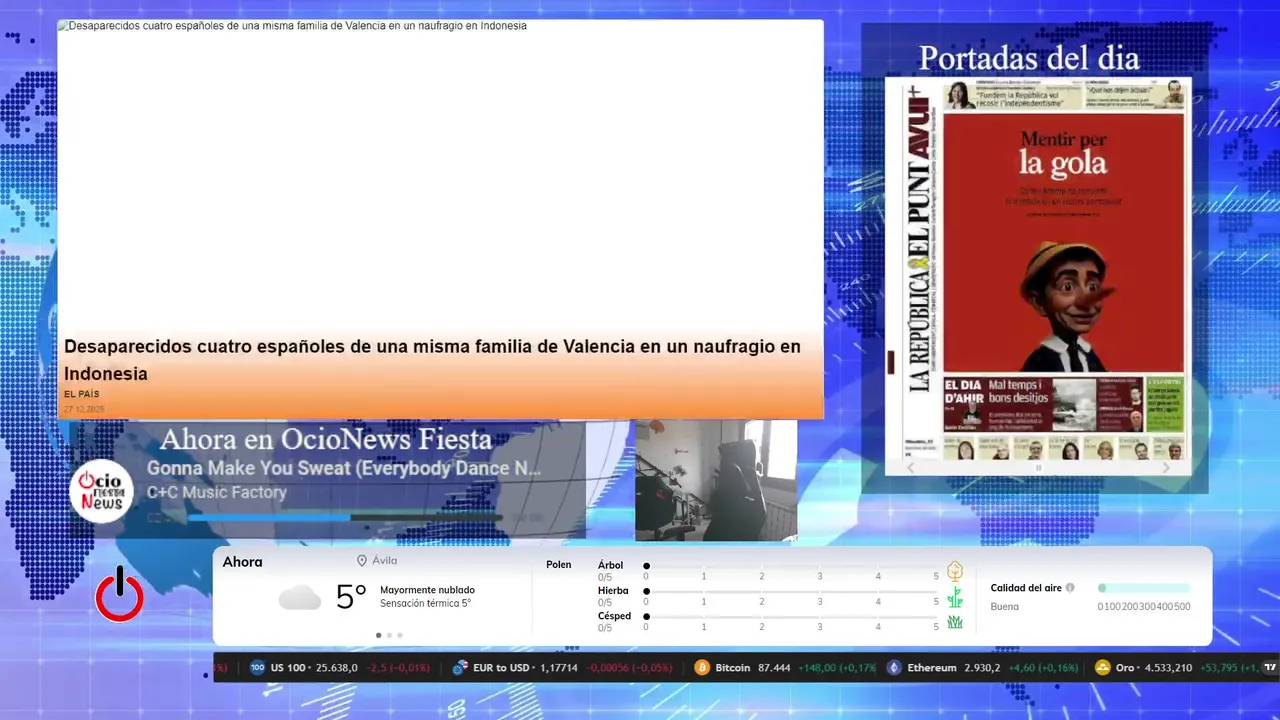Click the Bitcoin ticker entry
This screenshot has height=720, width=1280.
tap(785, 667)
